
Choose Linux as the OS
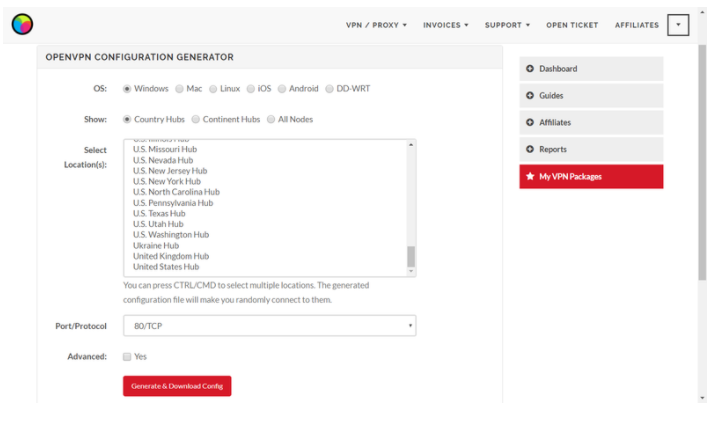pyautogui.click(x=213, y=89)
